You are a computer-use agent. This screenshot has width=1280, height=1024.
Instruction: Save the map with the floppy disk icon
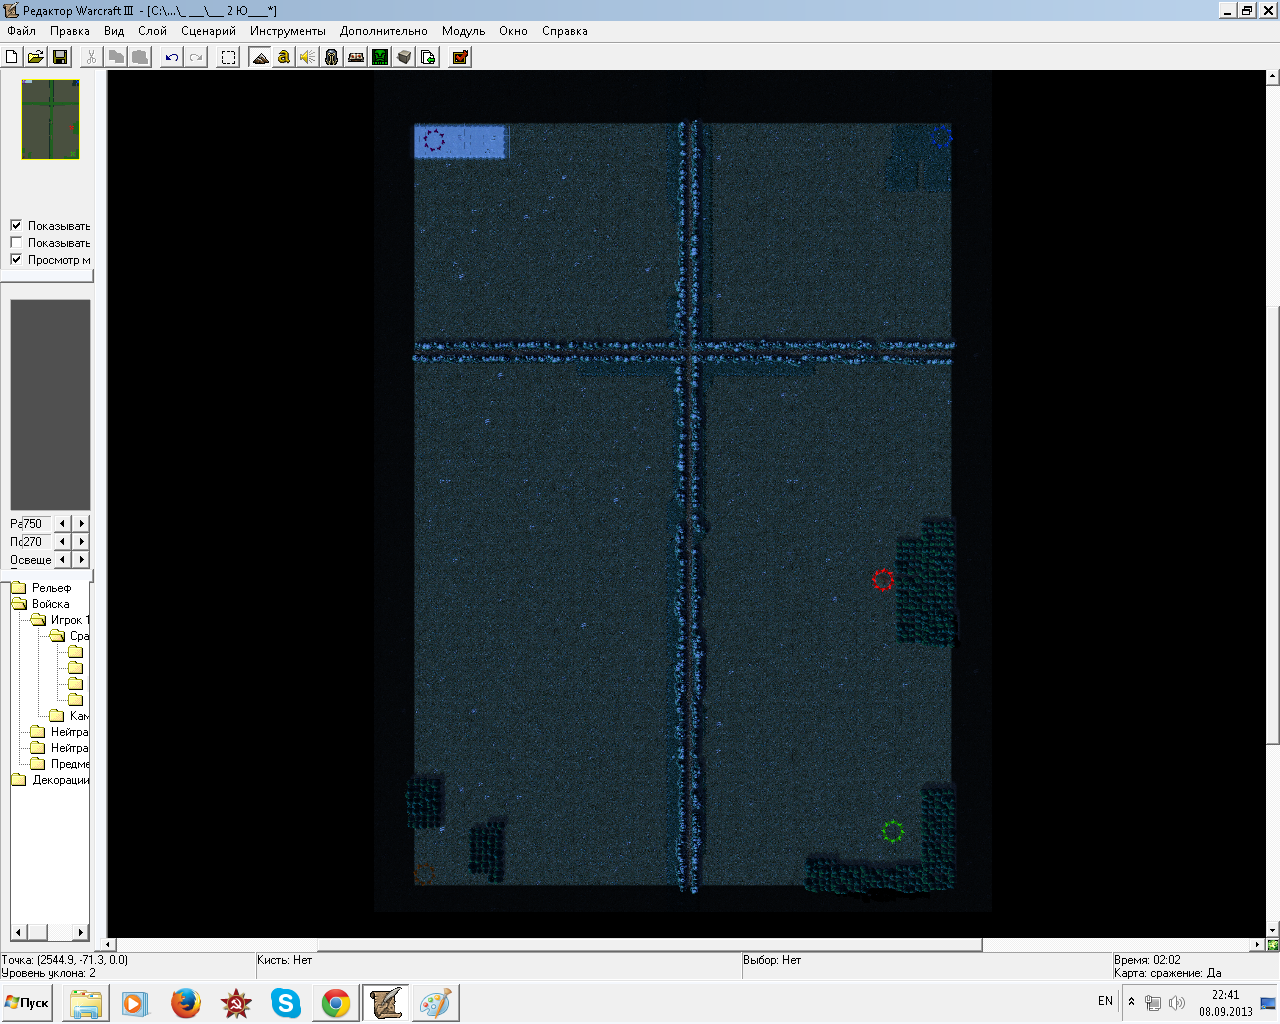(59, 57)
